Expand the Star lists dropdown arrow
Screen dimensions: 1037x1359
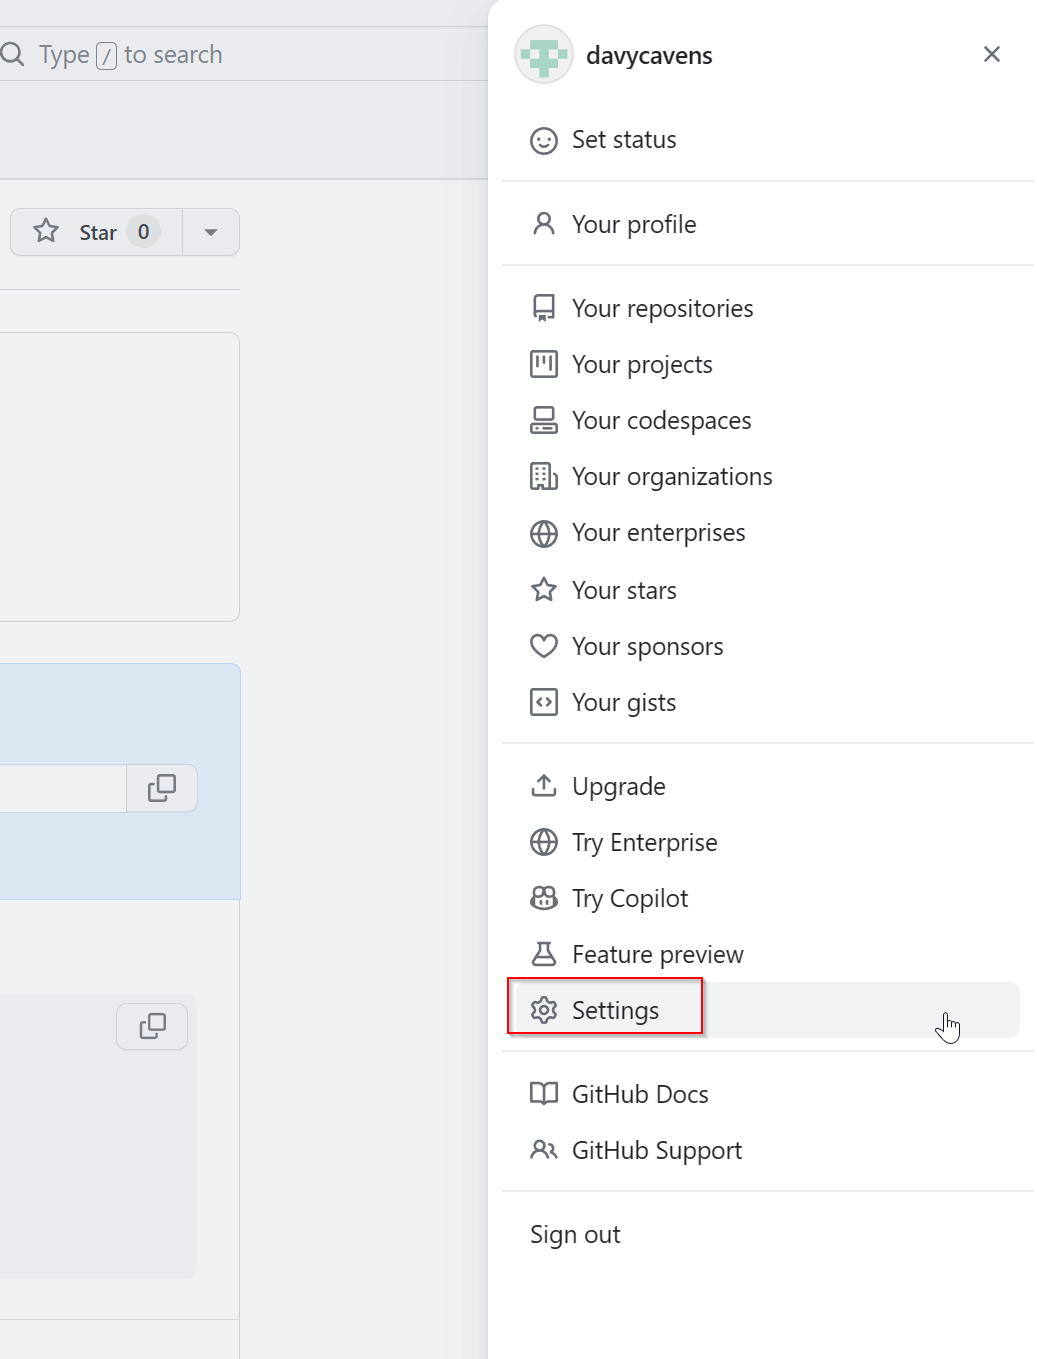pyautogui.click(x=211, y=232)
